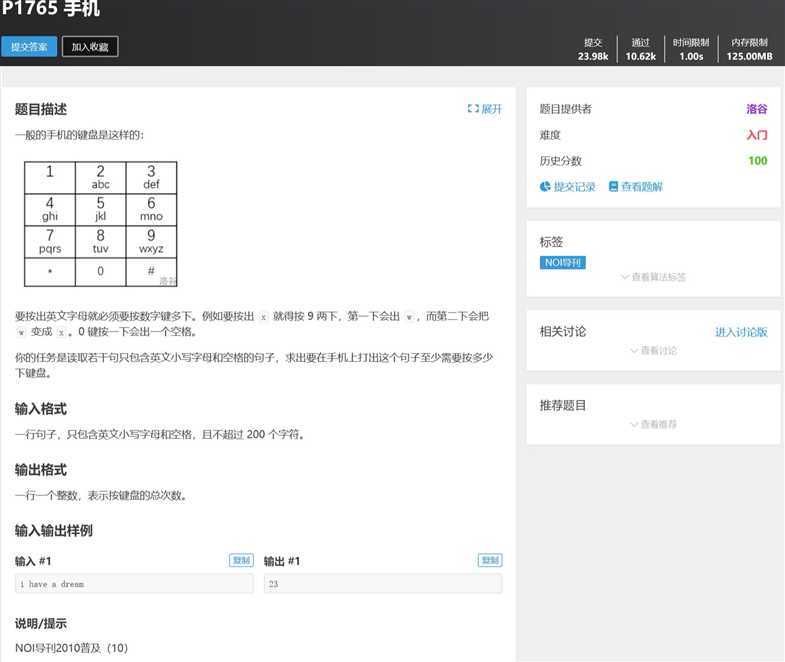Click the 题目描述 heading
The width and height of the screenshot is (785, 662).
(41, 110)
